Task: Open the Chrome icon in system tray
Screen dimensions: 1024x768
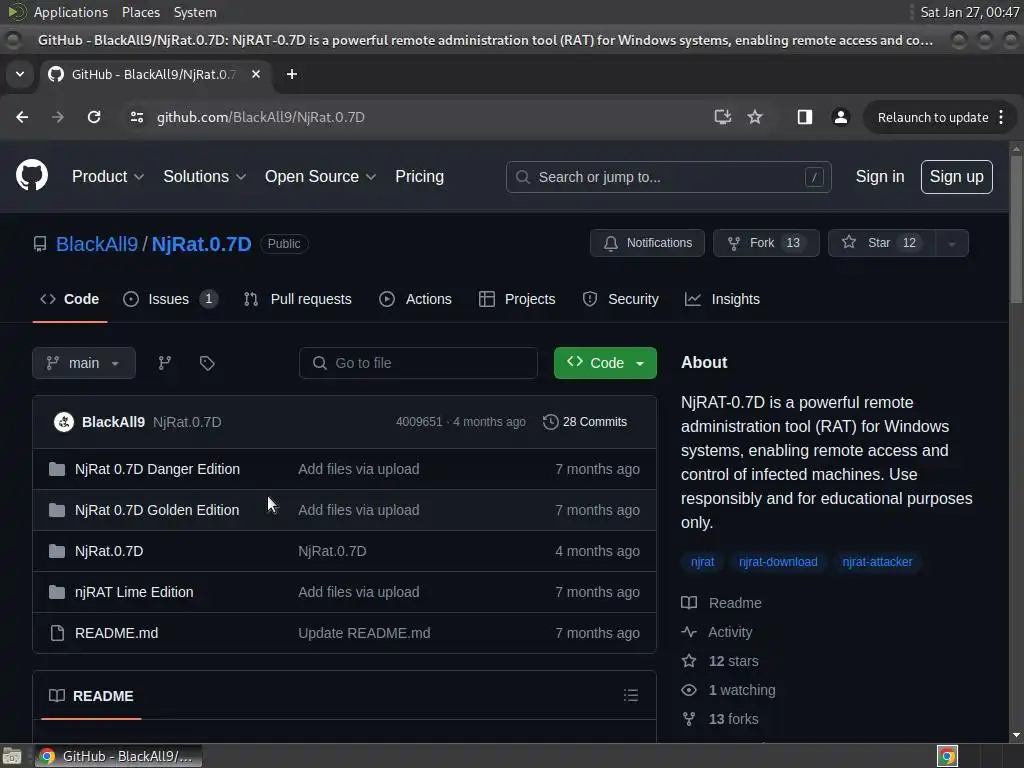Action: pos(948,756)
